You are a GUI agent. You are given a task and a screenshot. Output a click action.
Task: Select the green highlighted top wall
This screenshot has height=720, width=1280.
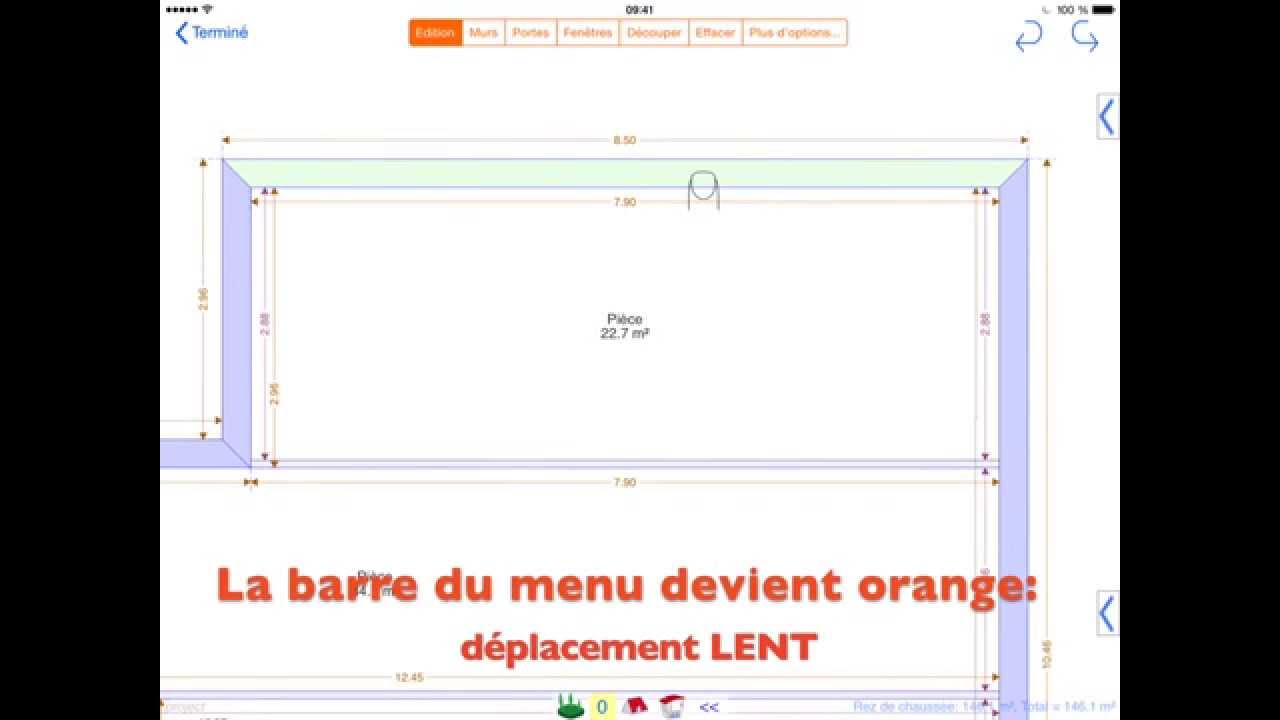point(625,173)
